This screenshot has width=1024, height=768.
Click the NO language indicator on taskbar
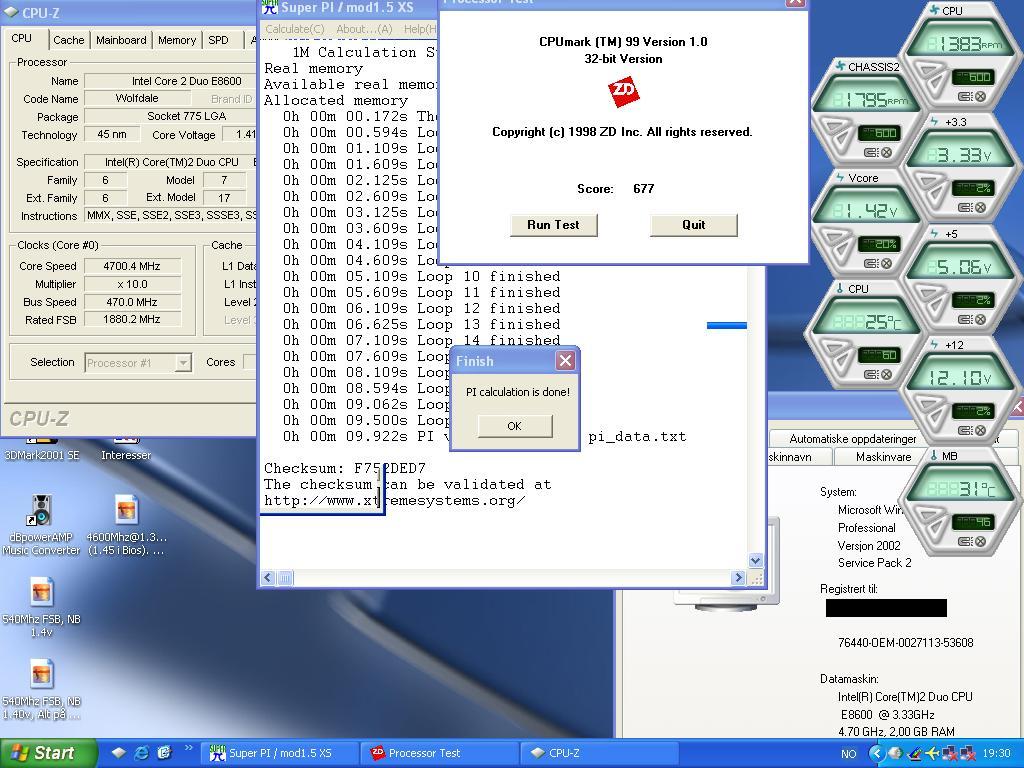coord(848,754)
